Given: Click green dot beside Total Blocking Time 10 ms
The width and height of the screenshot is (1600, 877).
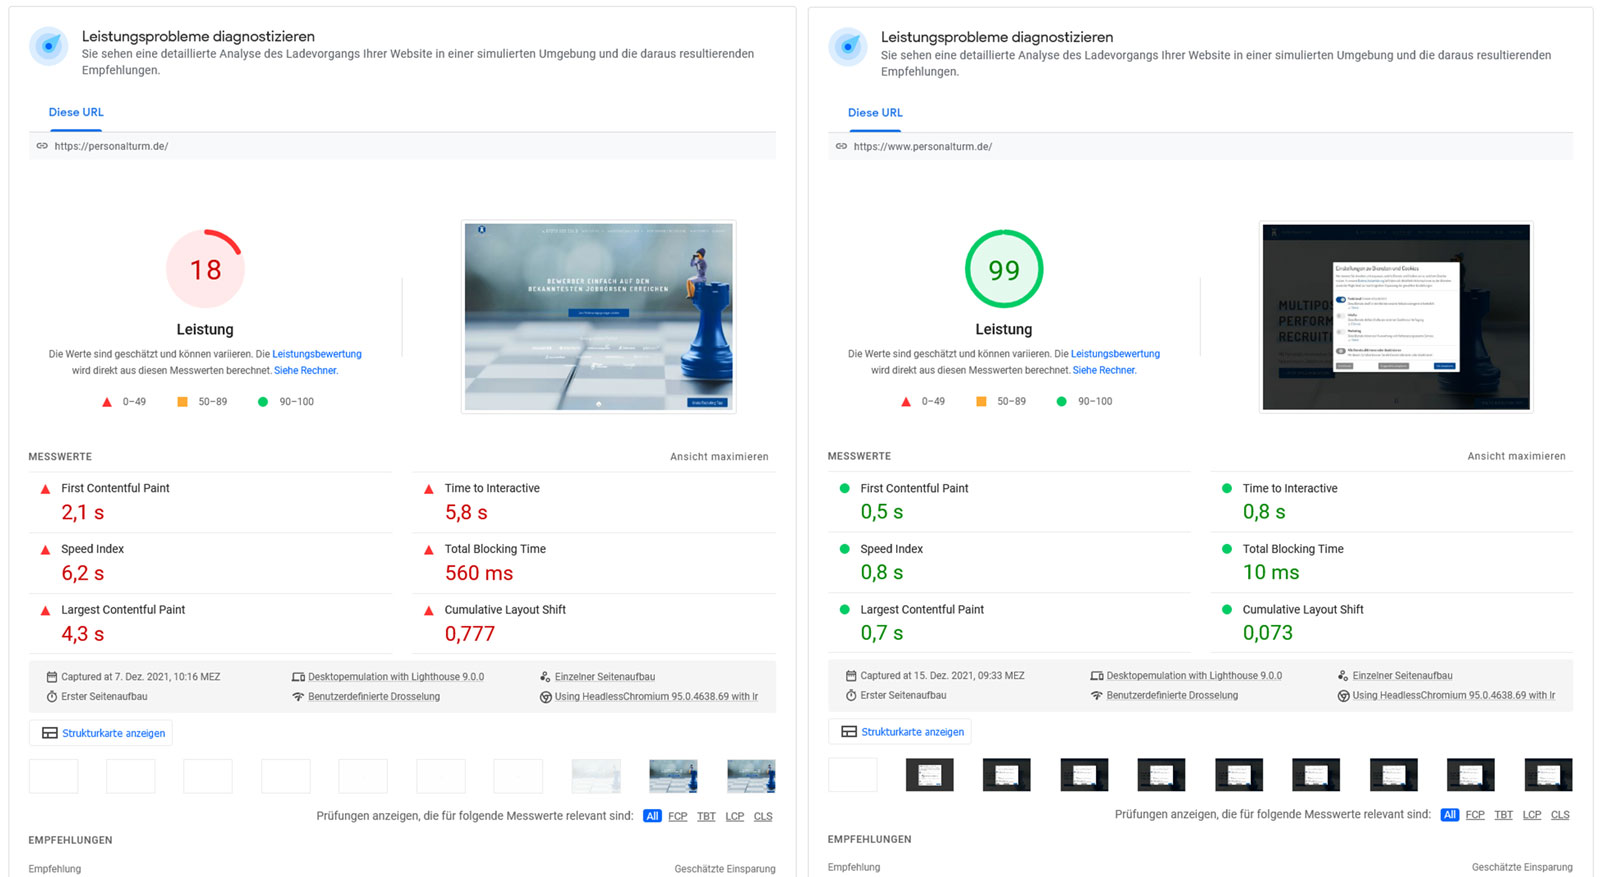Looking at the screenshot, I should point(1227,549).
